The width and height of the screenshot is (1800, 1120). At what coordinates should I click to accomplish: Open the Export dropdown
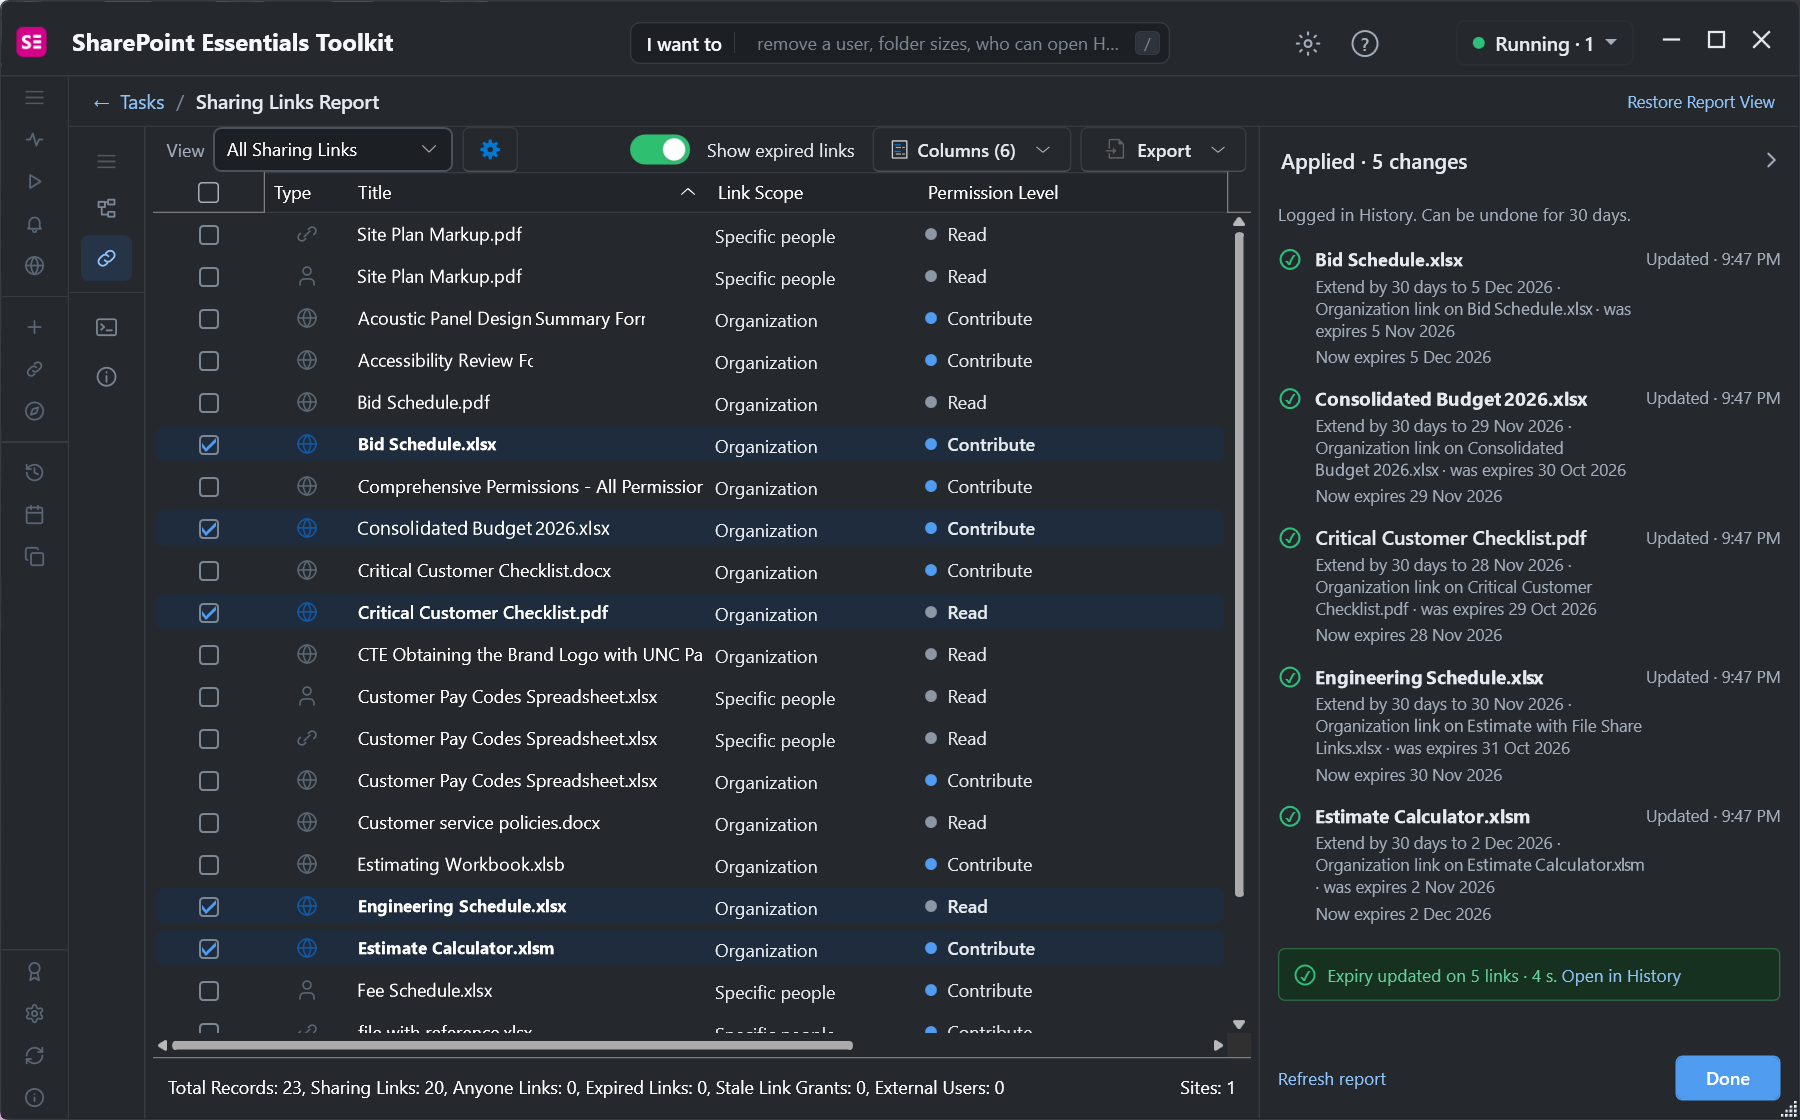click(x=1164, y=150)
